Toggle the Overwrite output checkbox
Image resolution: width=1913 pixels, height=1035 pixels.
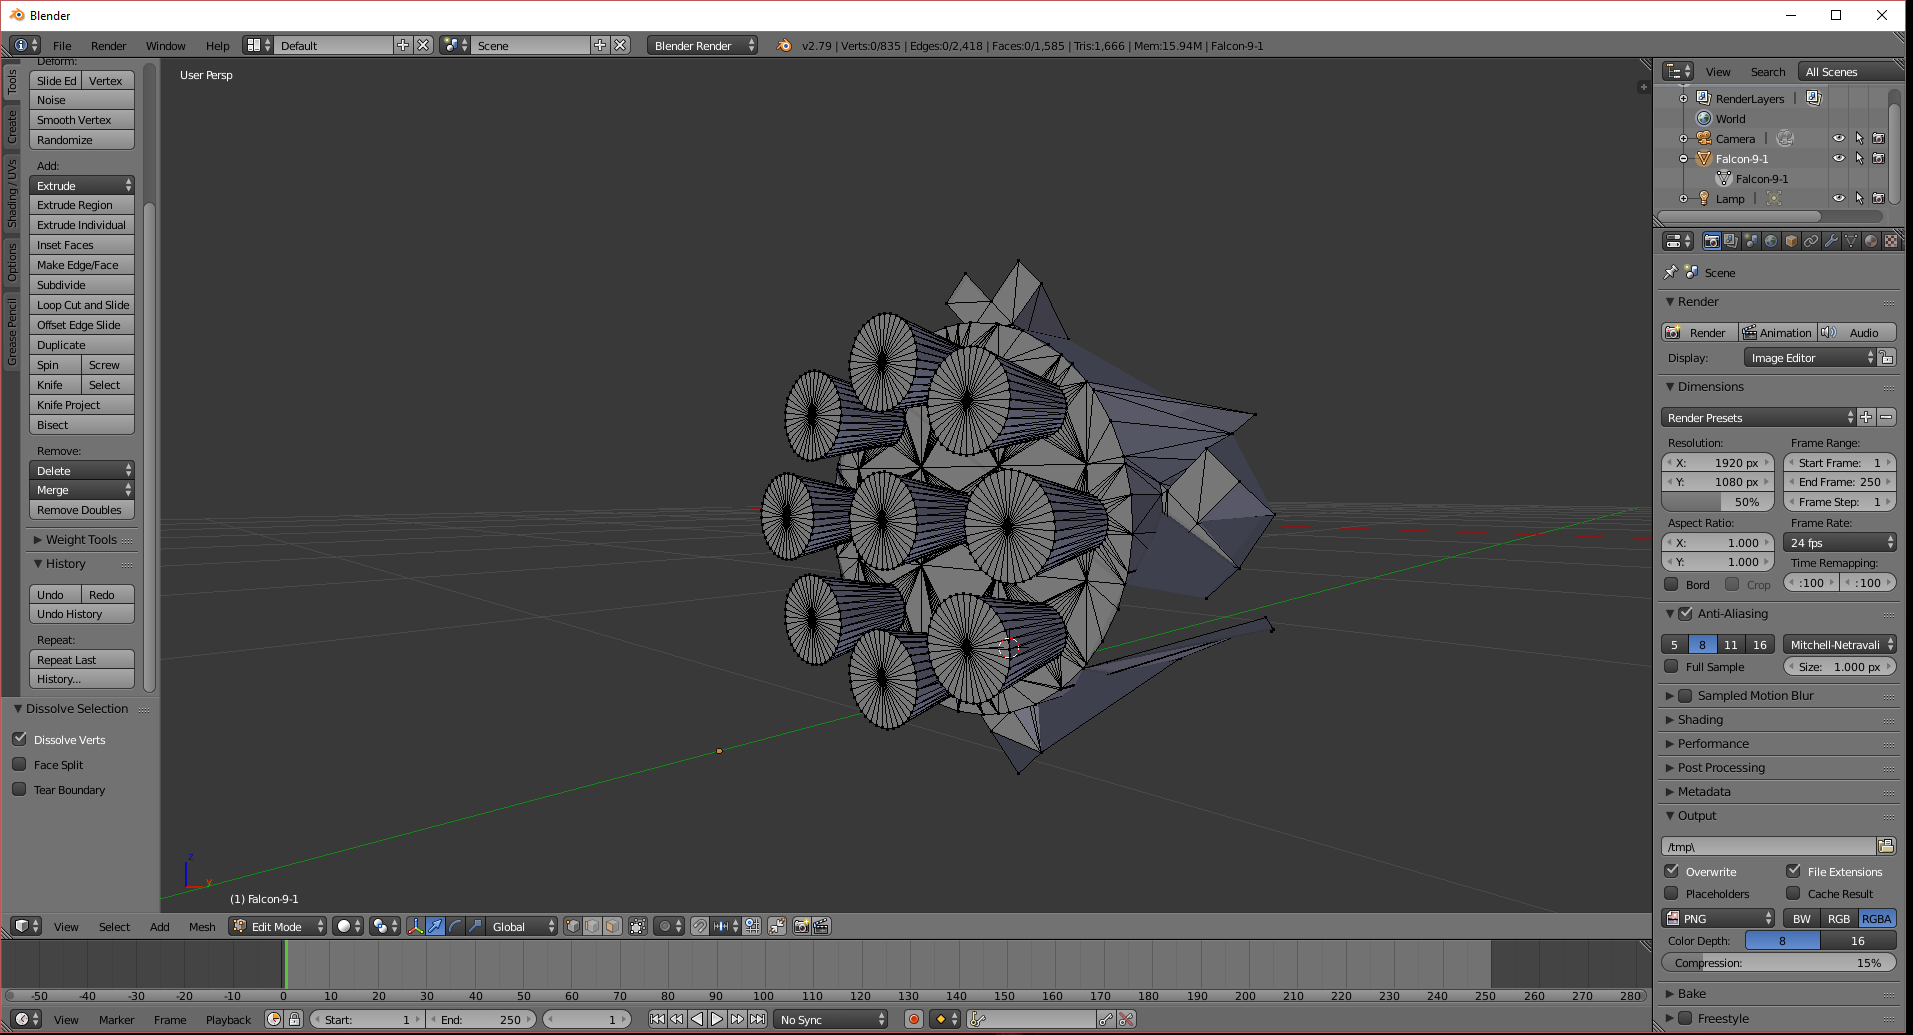pos(1672,871)
